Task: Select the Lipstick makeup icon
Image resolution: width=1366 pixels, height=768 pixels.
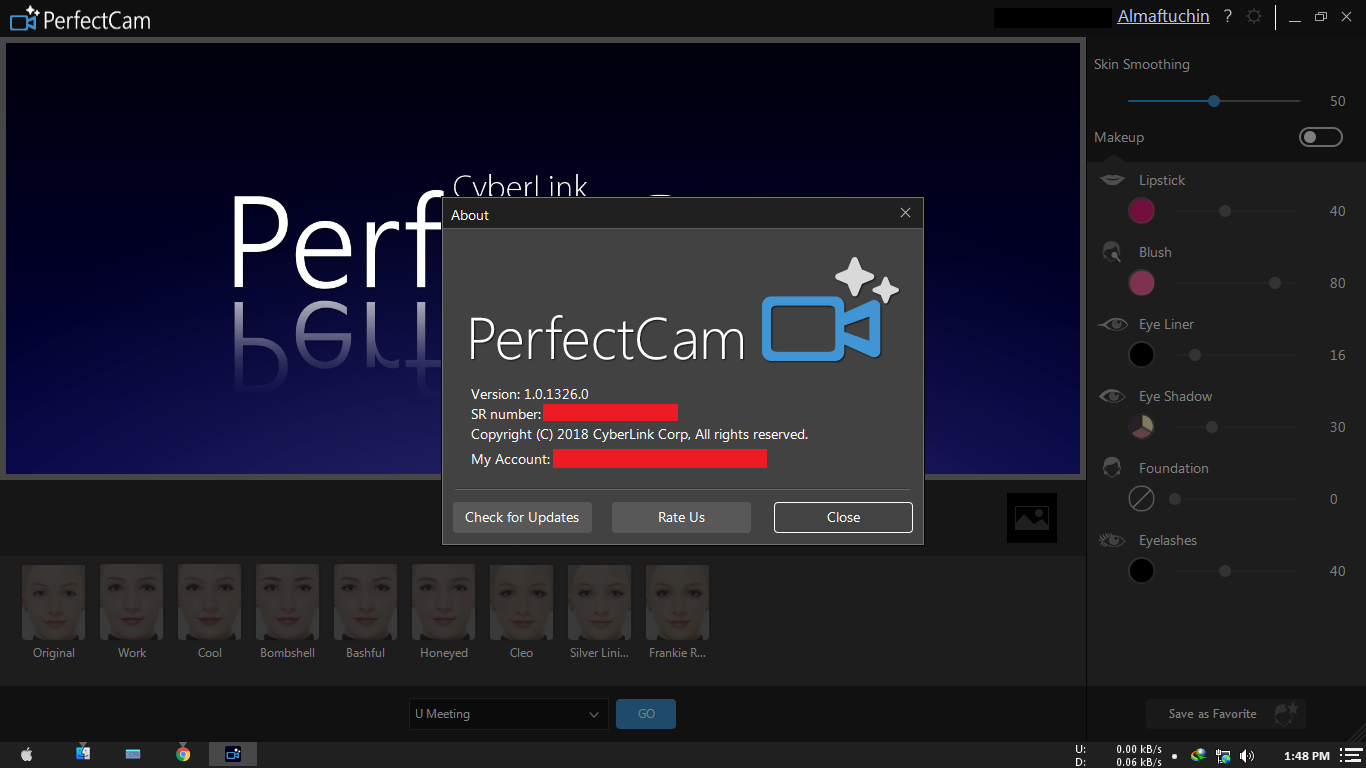Action: coord(1112,180)
